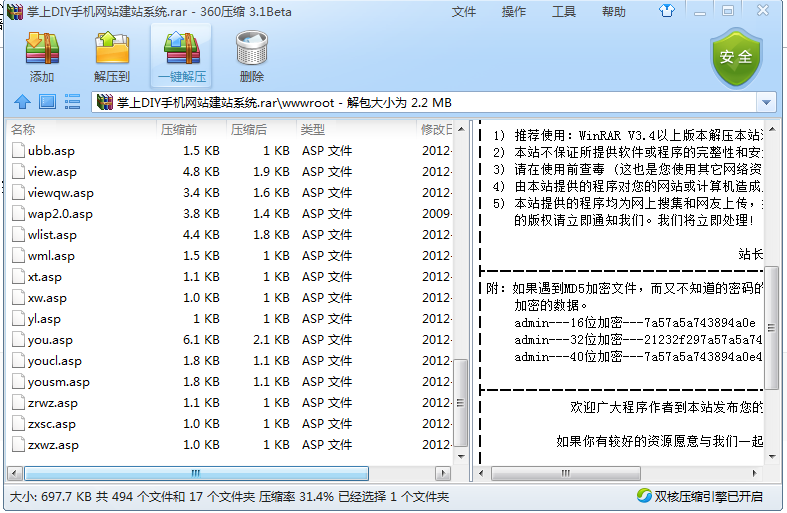The height and width of the screenshot is (513, 787).
Task: Click the 一键解压 (One-click extract) icon
Action: (182, 48)
